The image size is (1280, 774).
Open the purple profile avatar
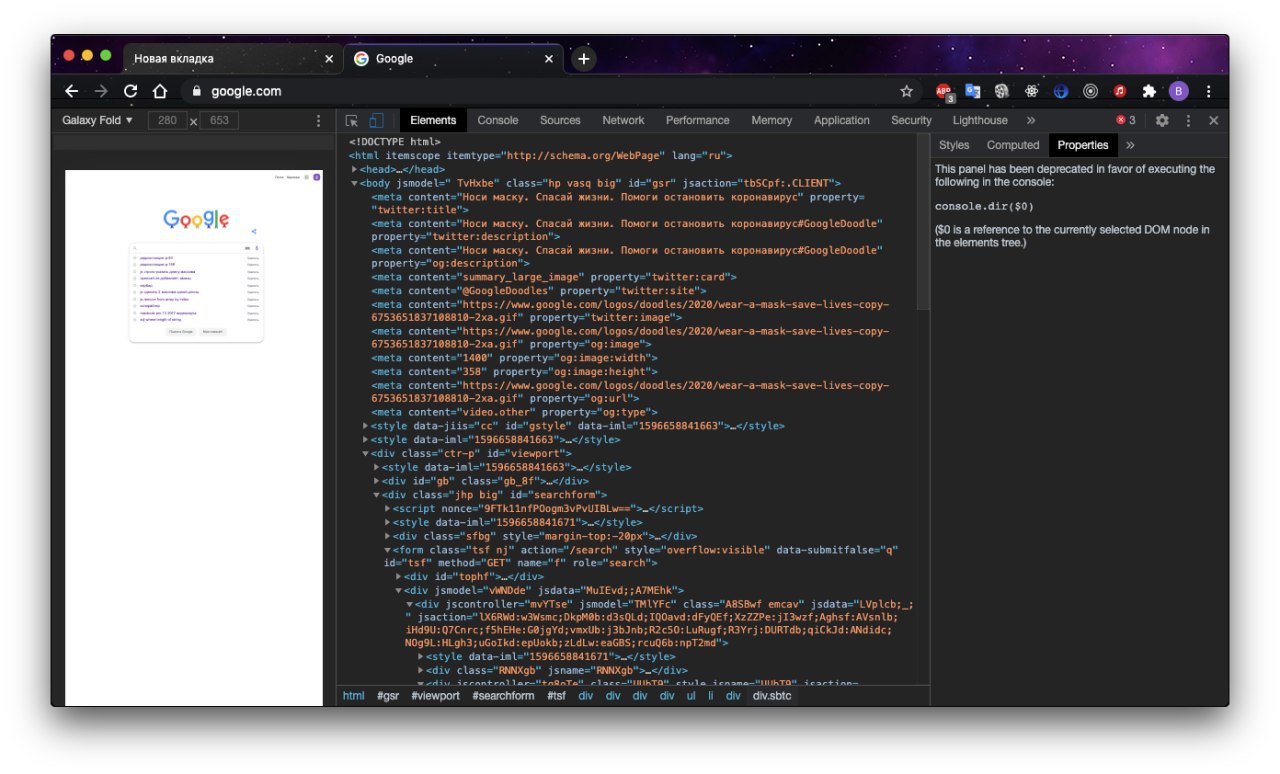pos(1179,91)
